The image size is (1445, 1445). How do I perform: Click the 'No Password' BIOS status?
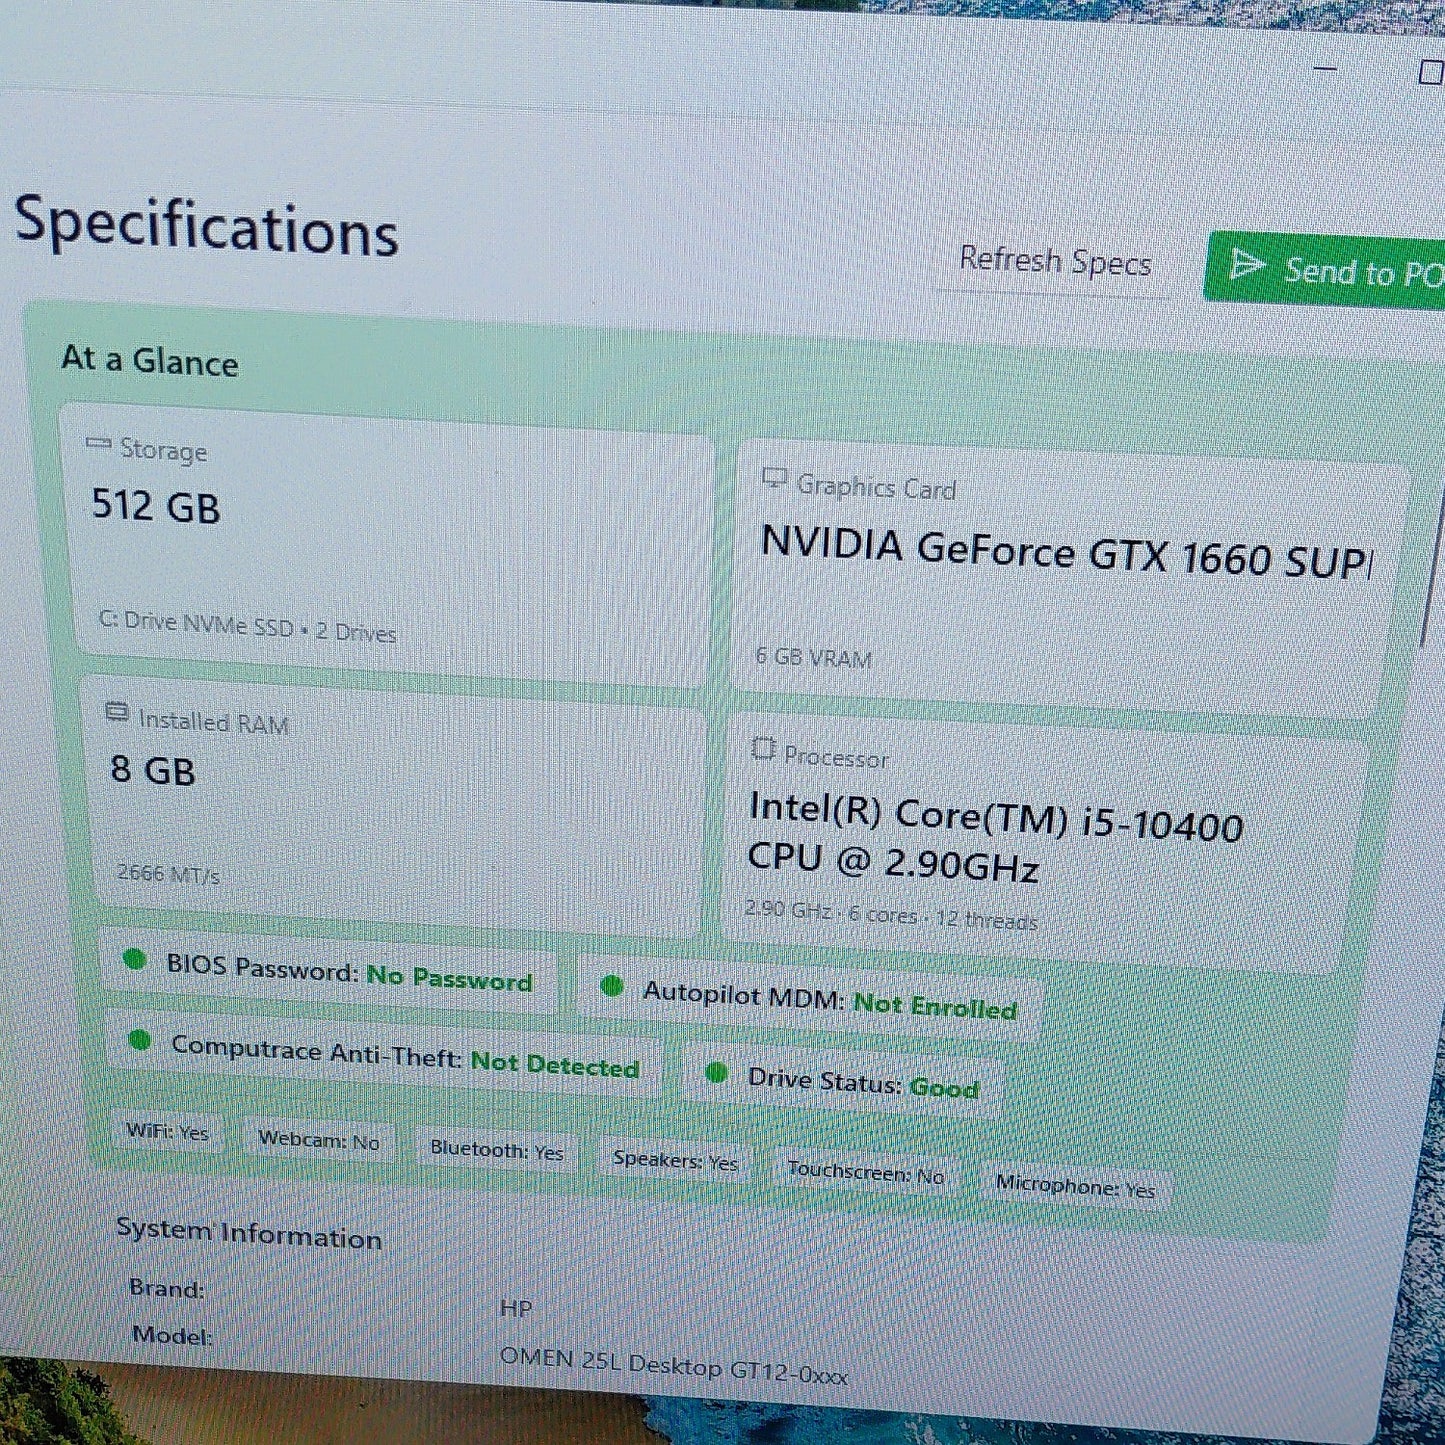tap(449, 977)
